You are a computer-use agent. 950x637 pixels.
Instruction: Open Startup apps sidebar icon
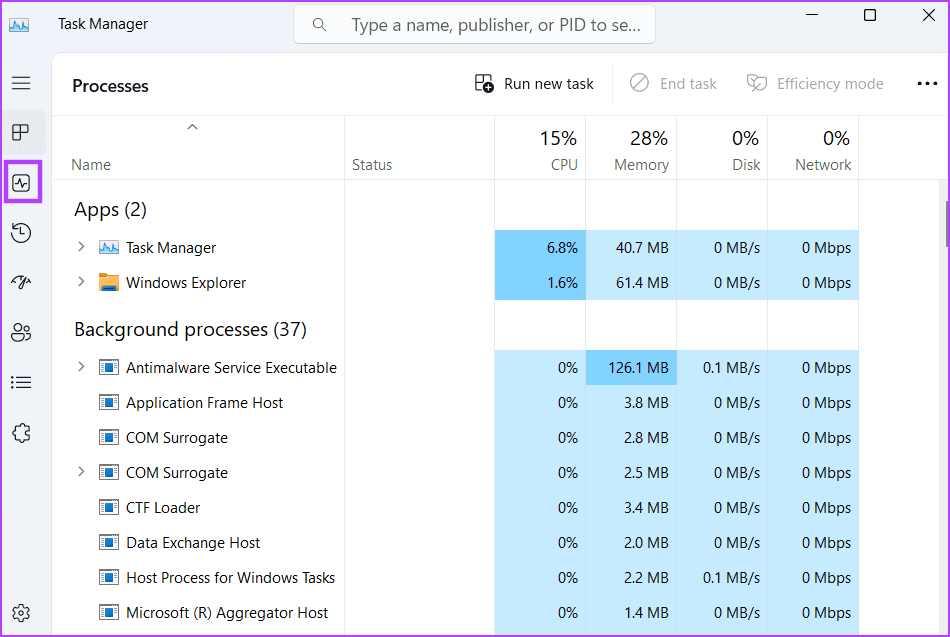click(x=21, y=282)
